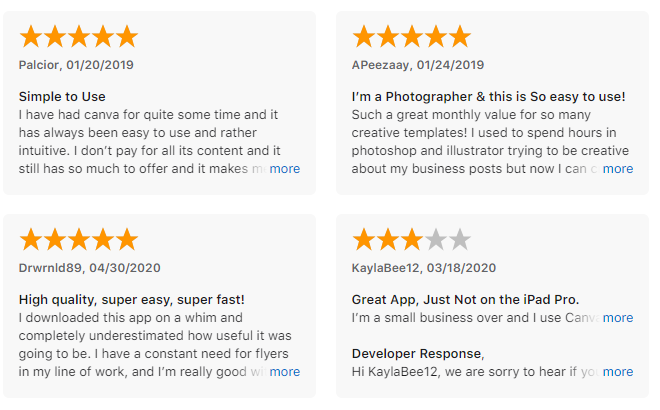Click the Palcior, 01/20/2019 author line
The image size is (660, 410).
[76, 65]
